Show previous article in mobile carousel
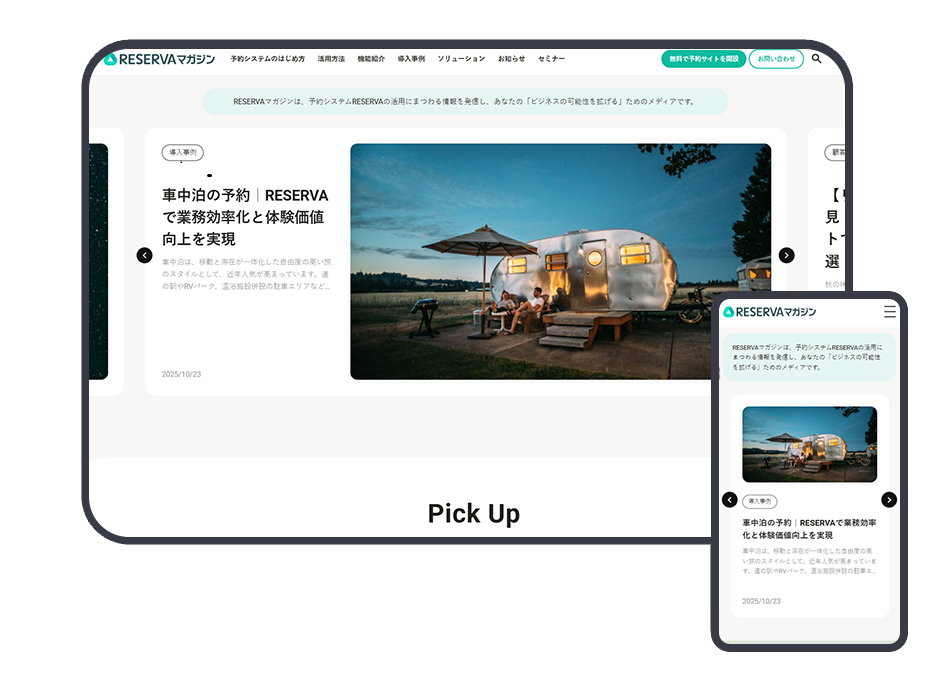Screen dimensions: 948x676 point(729,500)
